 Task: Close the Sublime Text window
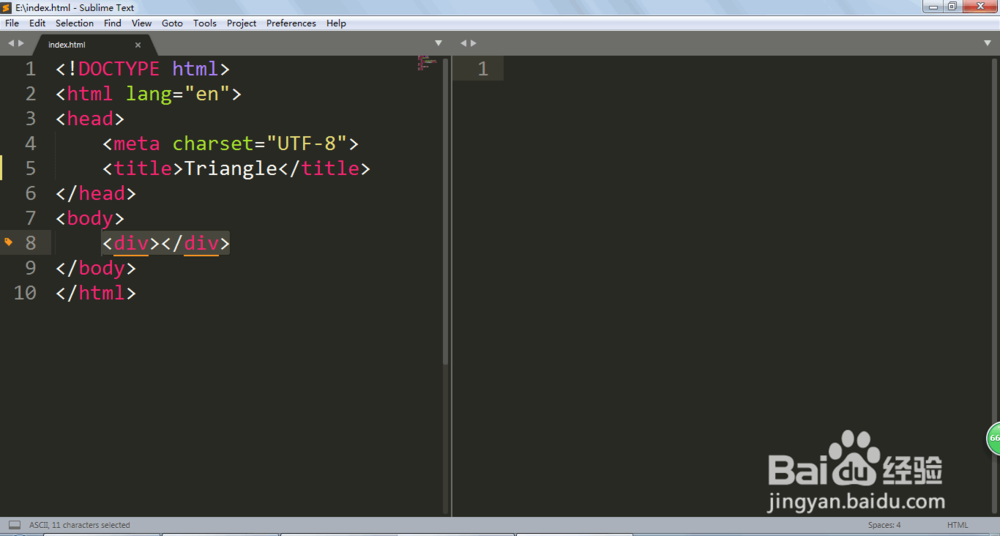981,6
